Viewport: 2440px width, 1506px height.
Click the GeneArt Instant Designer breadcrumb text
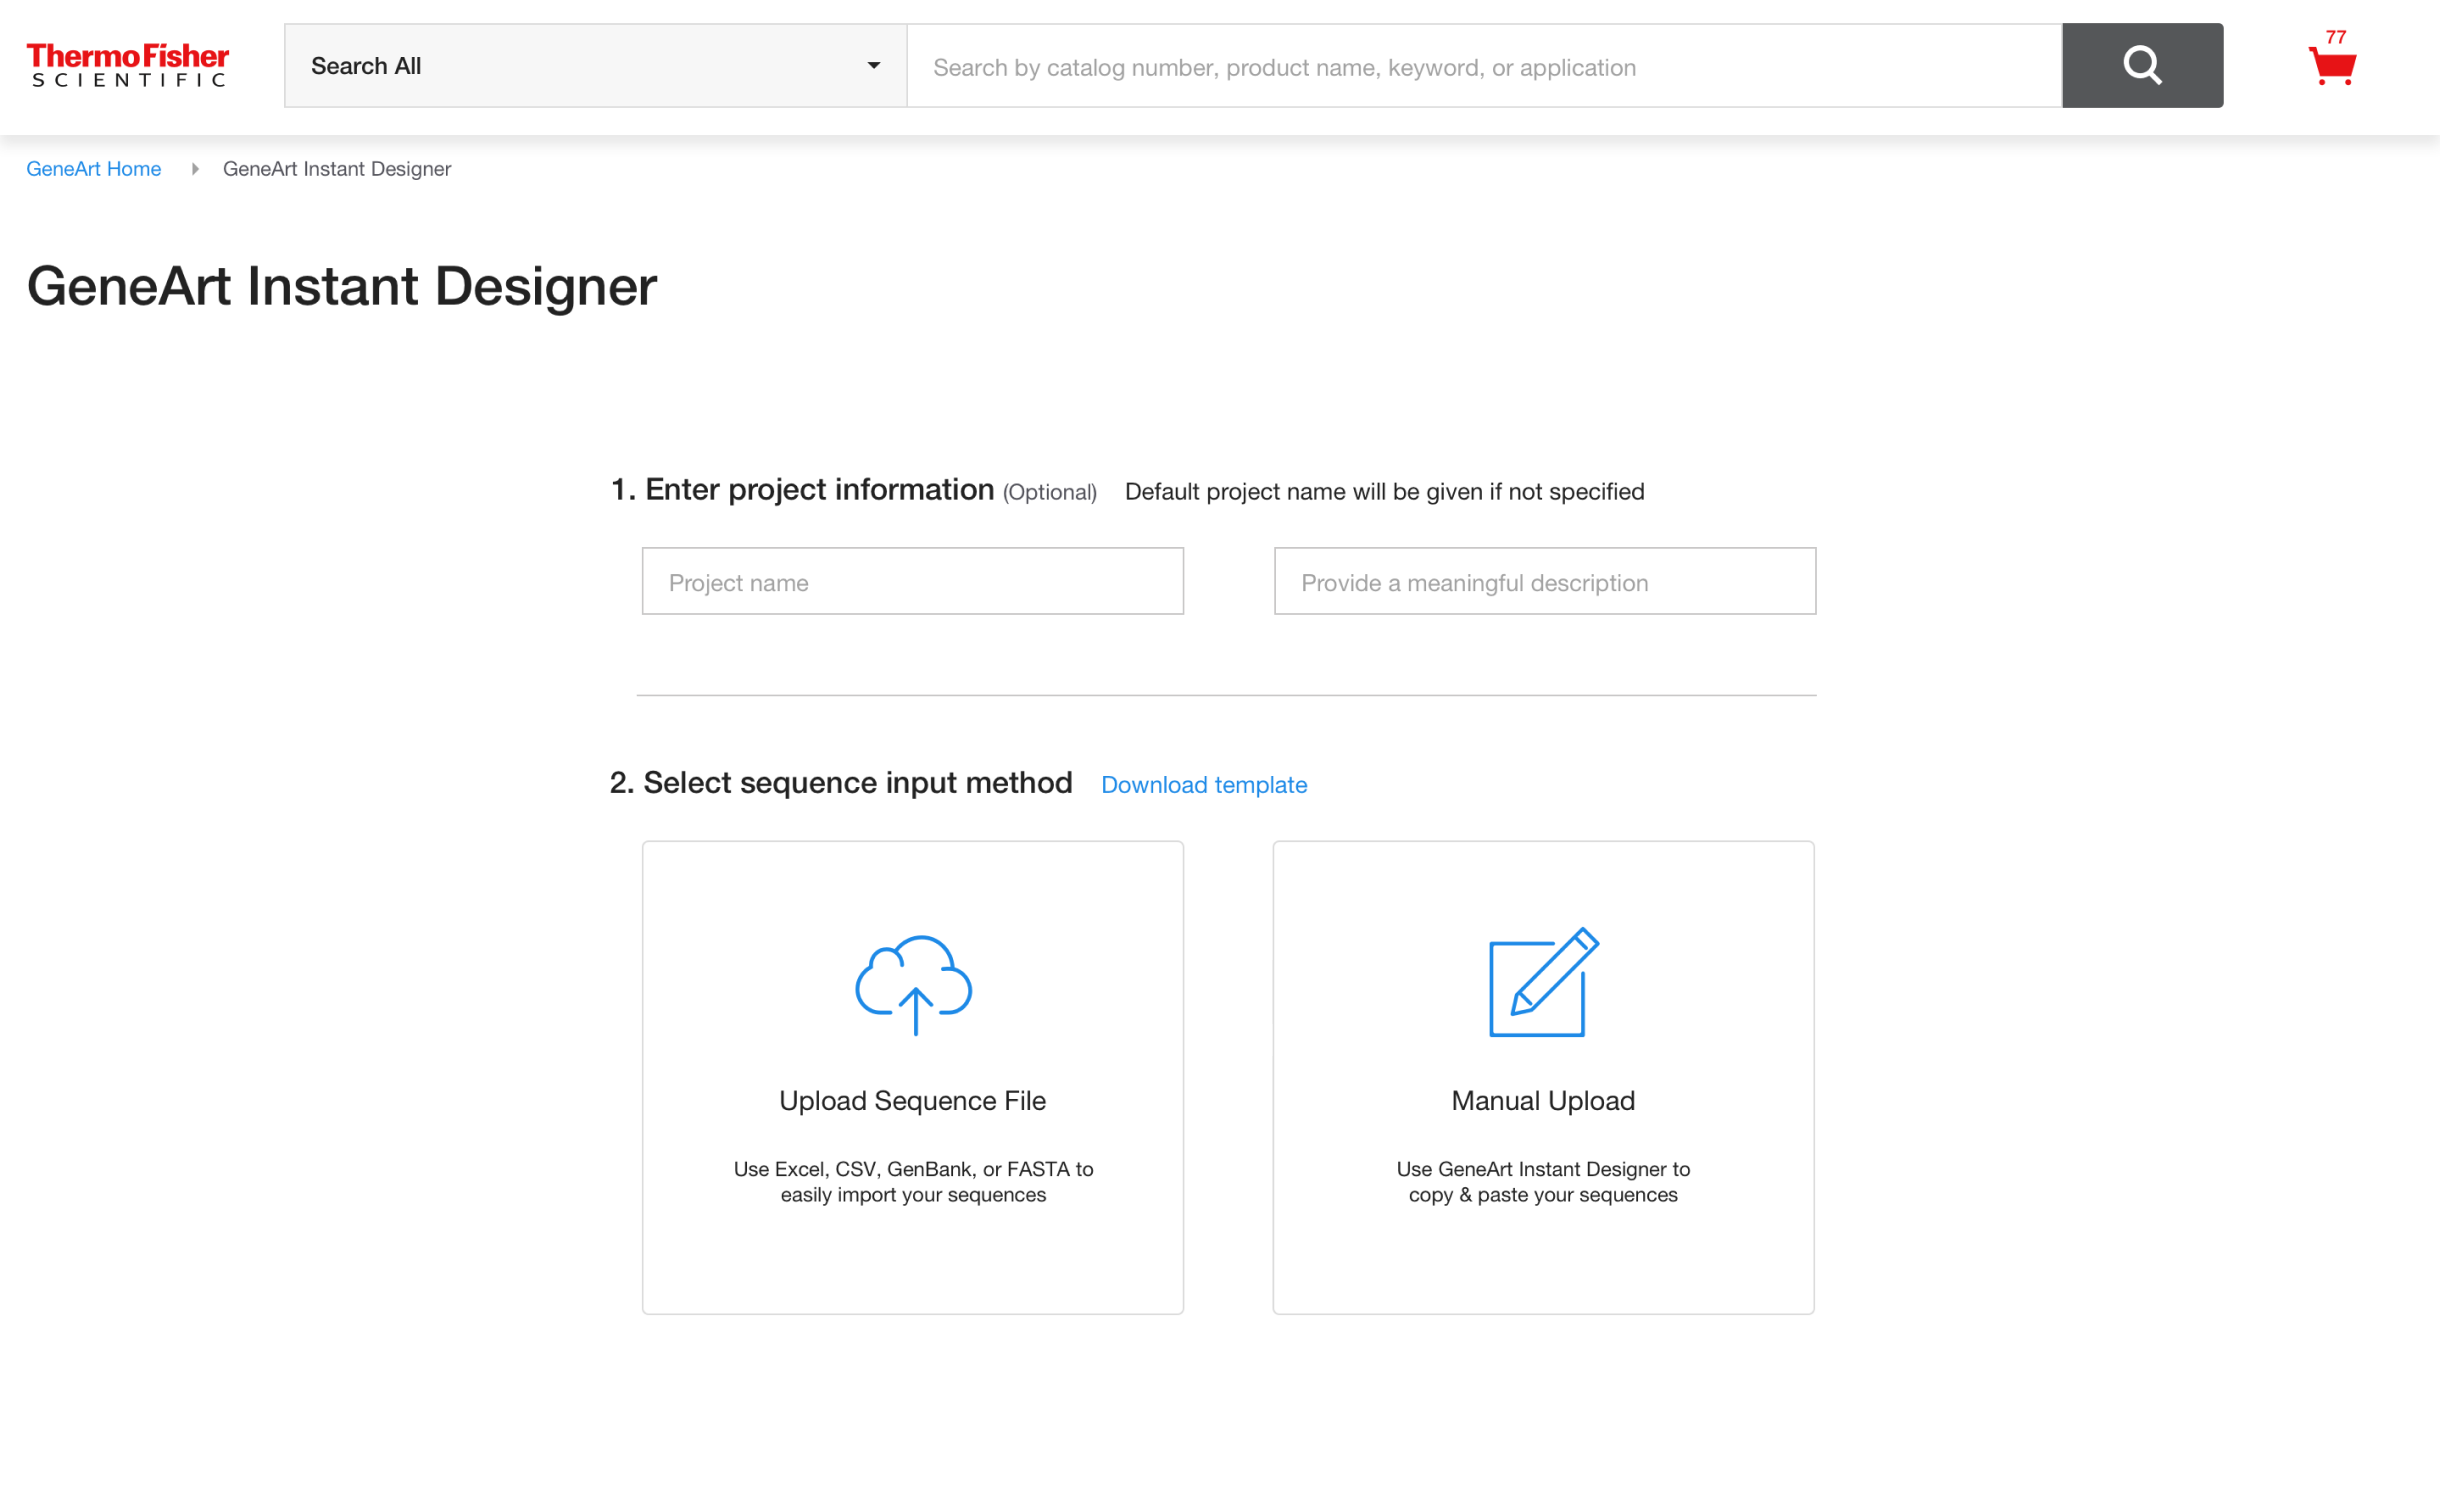pos(337,169)
